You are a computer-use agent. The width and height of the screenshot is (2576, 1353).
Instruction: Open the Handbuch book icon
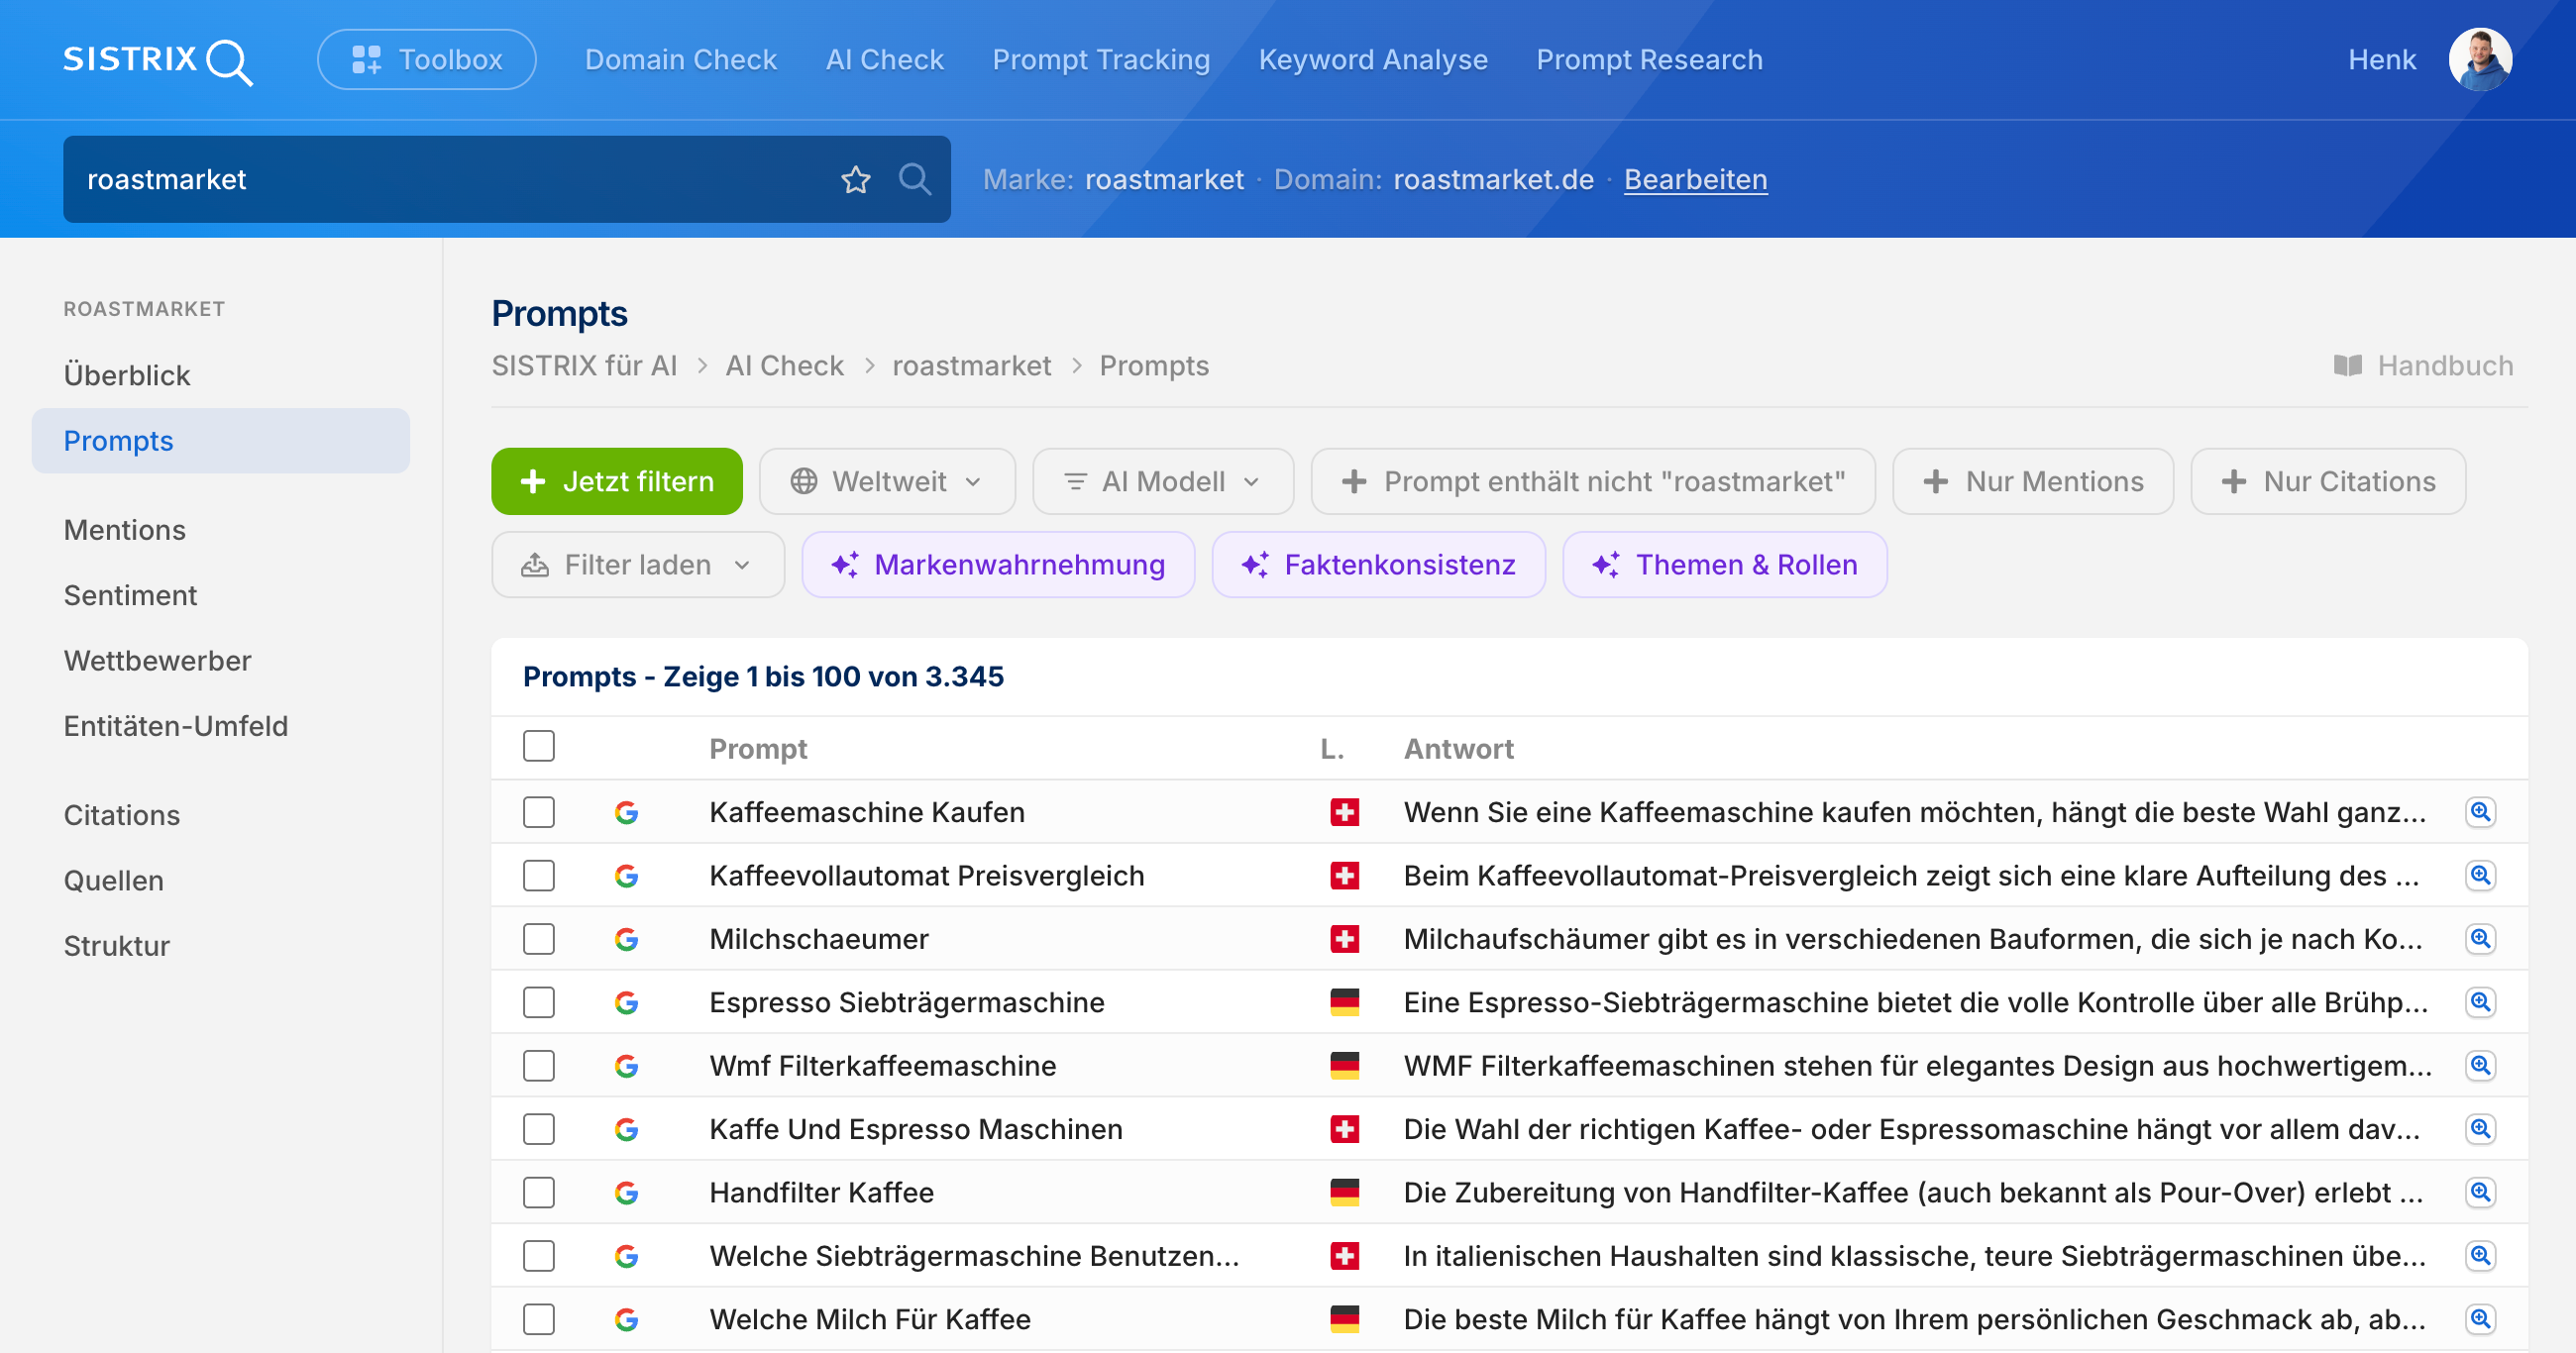point(2347,366)
